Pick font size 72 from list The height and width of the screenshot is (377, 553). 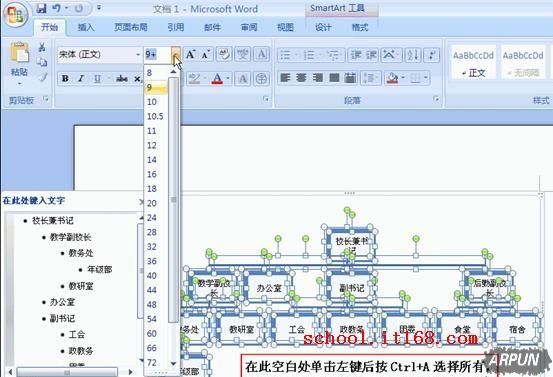[156, 363]
